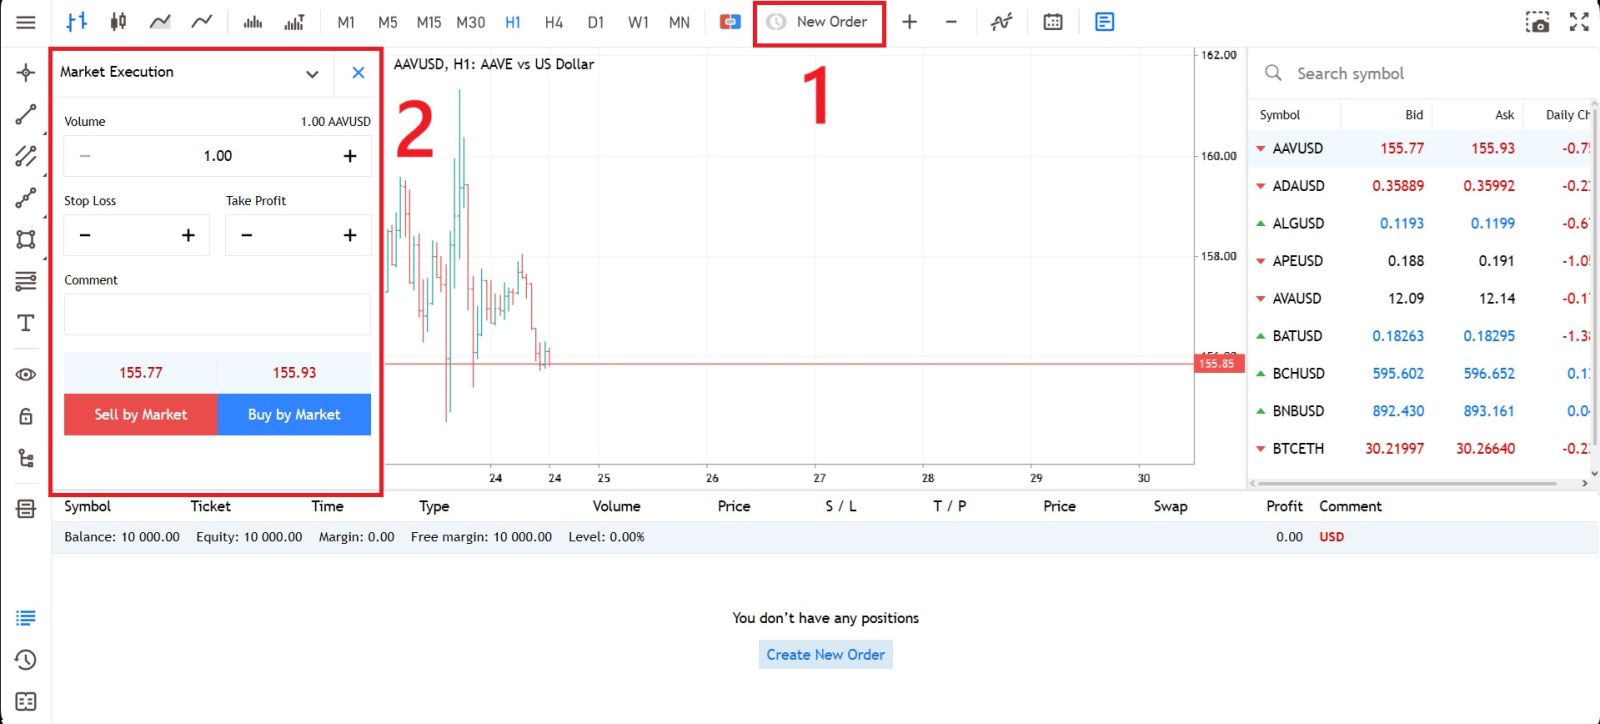Click the Create New Order button
Image resolution: width=1600 pixels, height=724 pixels.
coord(824,654)
